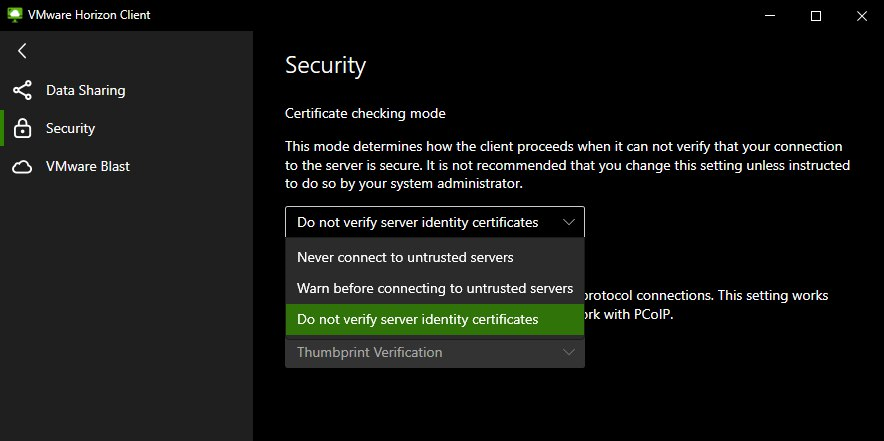The height and width of the screenshot is (441, 884).
Task: Click the VMware Horizon logo in title bar
Action: pos(15,15)
